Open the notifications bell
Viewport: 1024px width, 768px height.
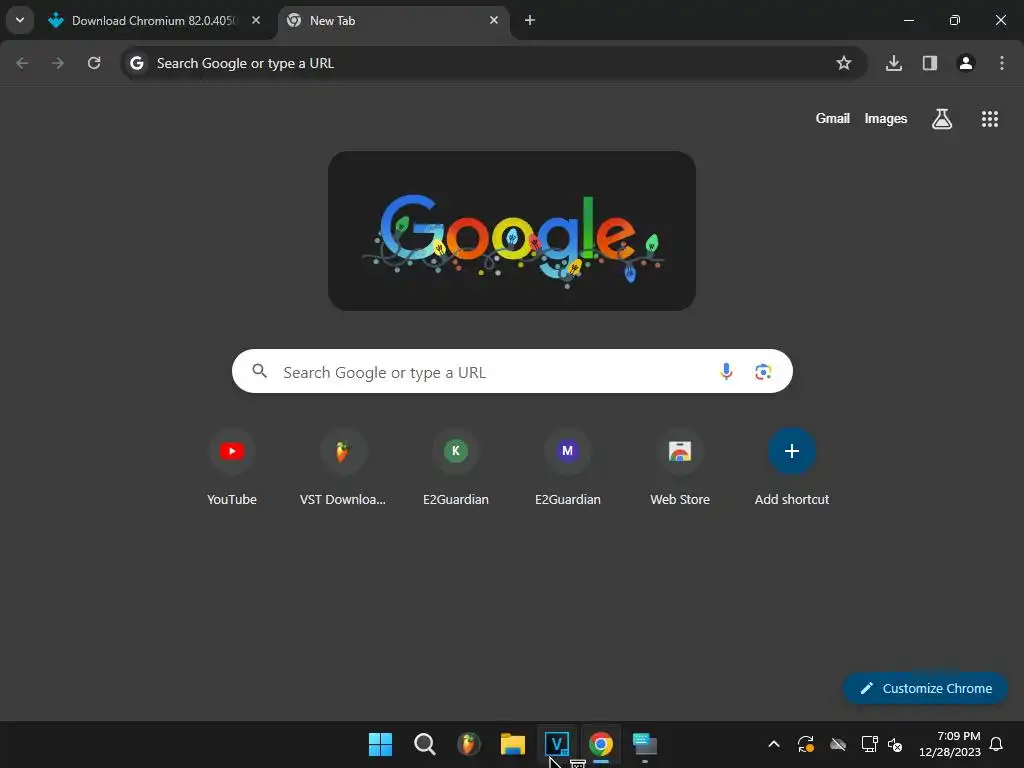tap(996, 744)
